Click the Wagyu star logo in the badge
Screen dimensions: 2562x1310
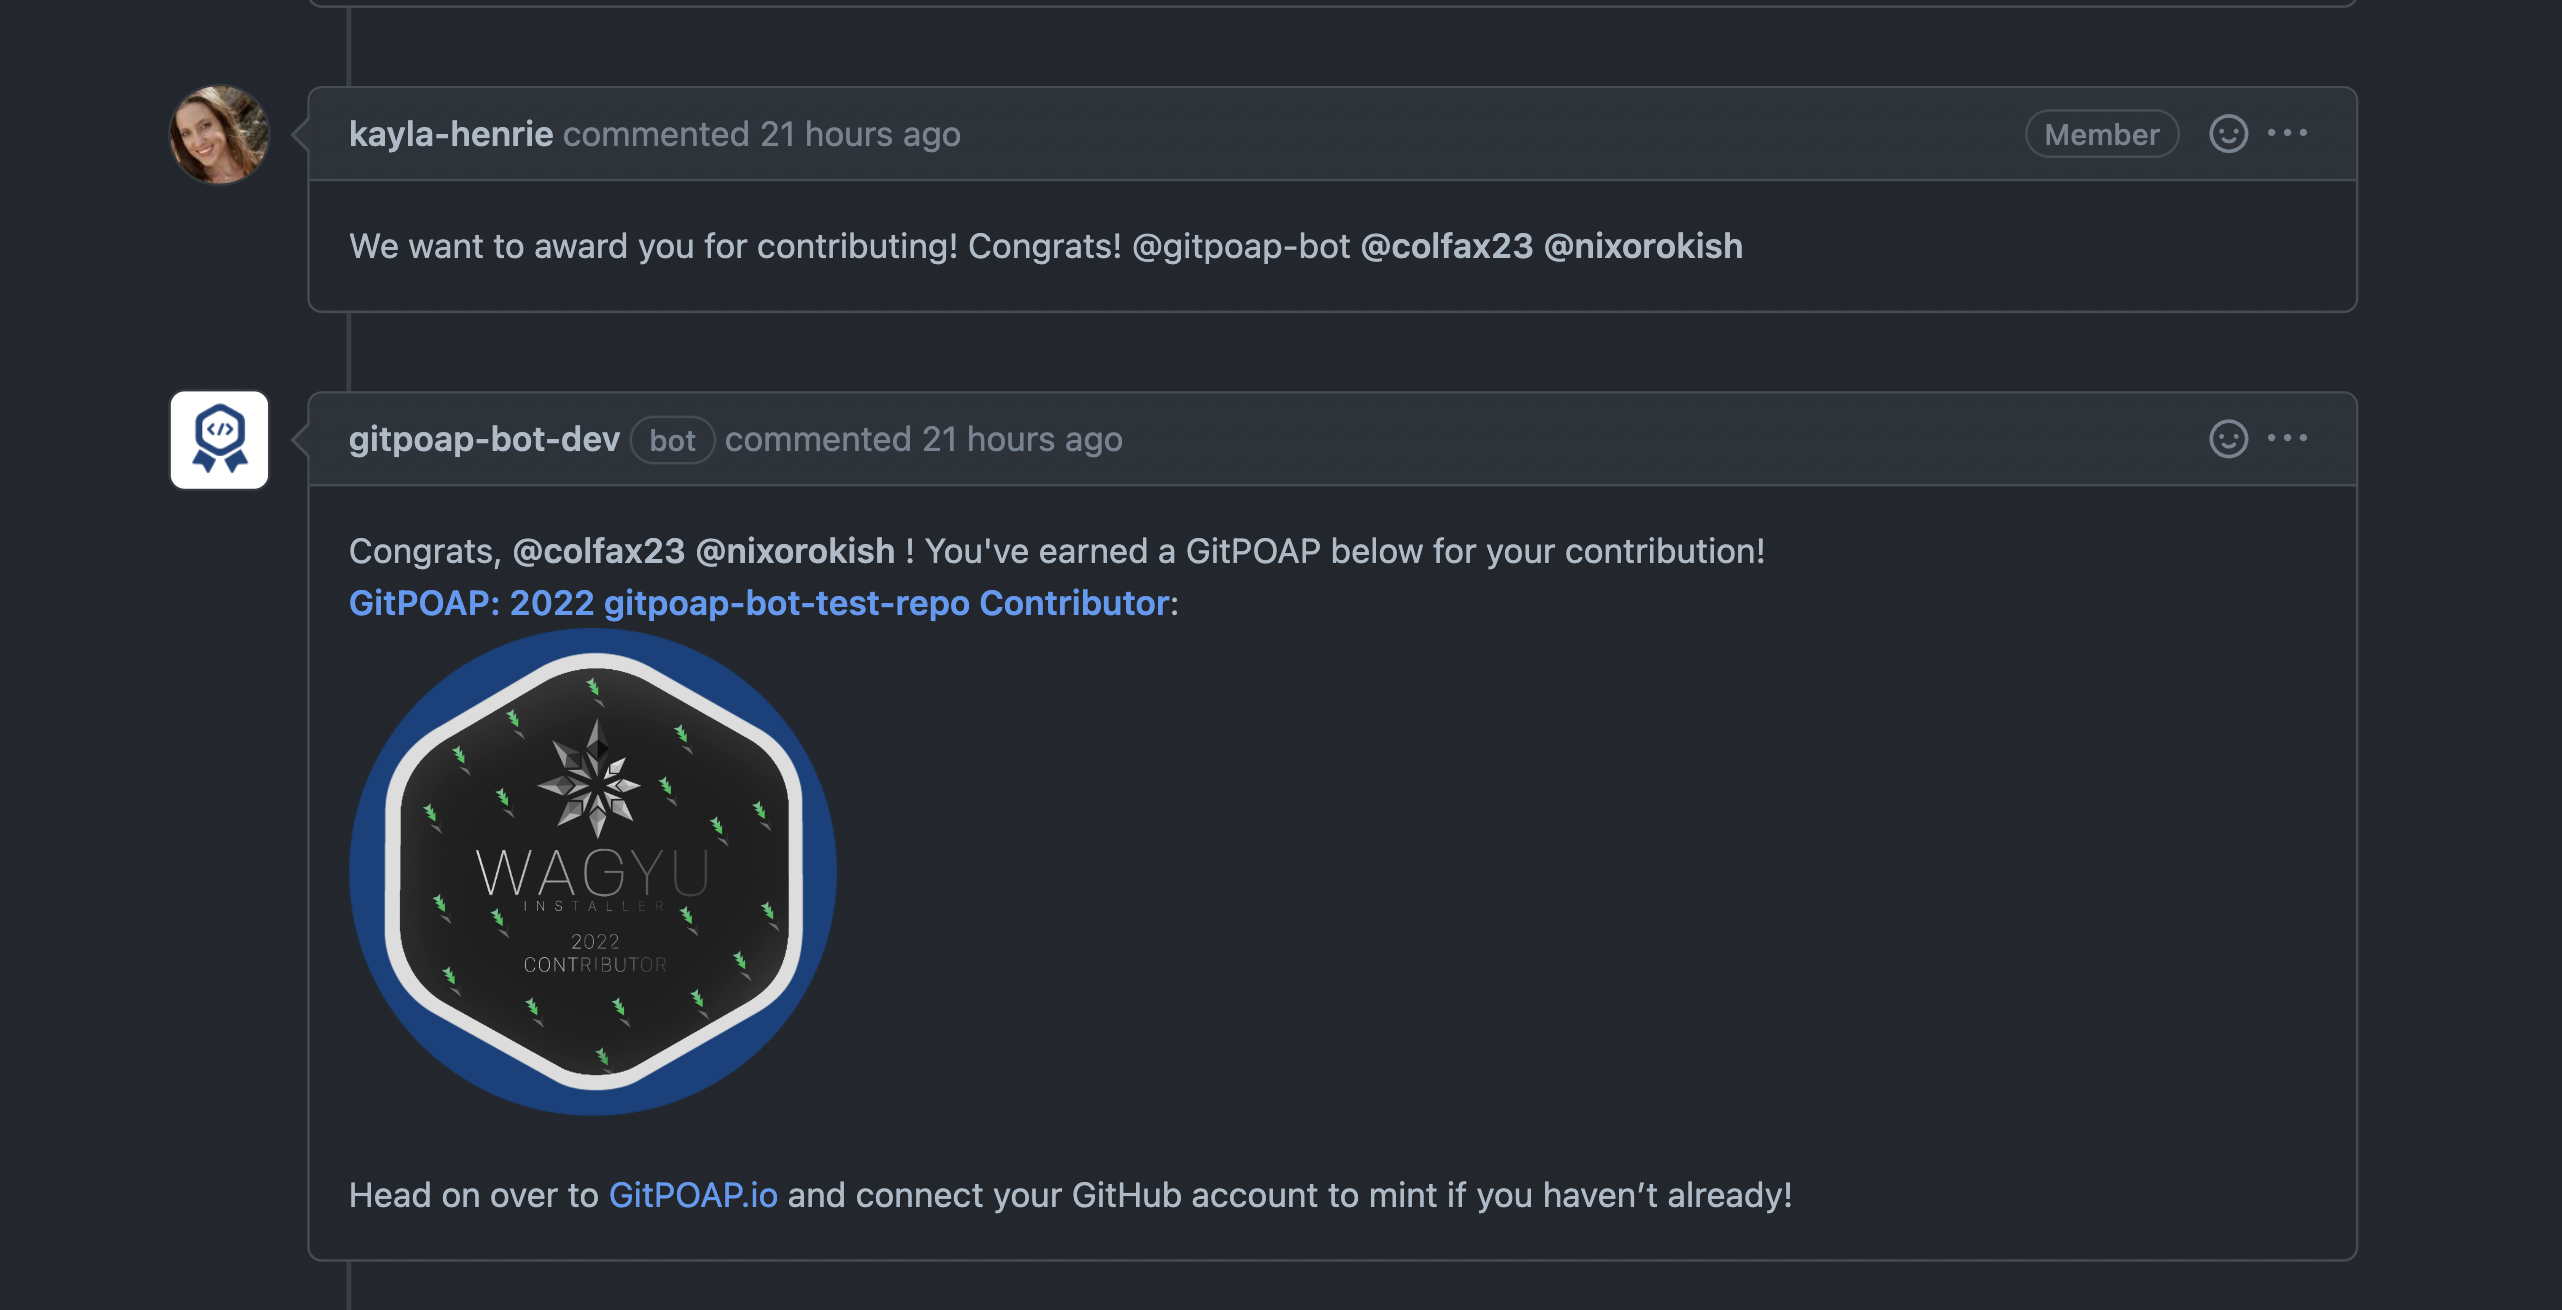(596, 778)
